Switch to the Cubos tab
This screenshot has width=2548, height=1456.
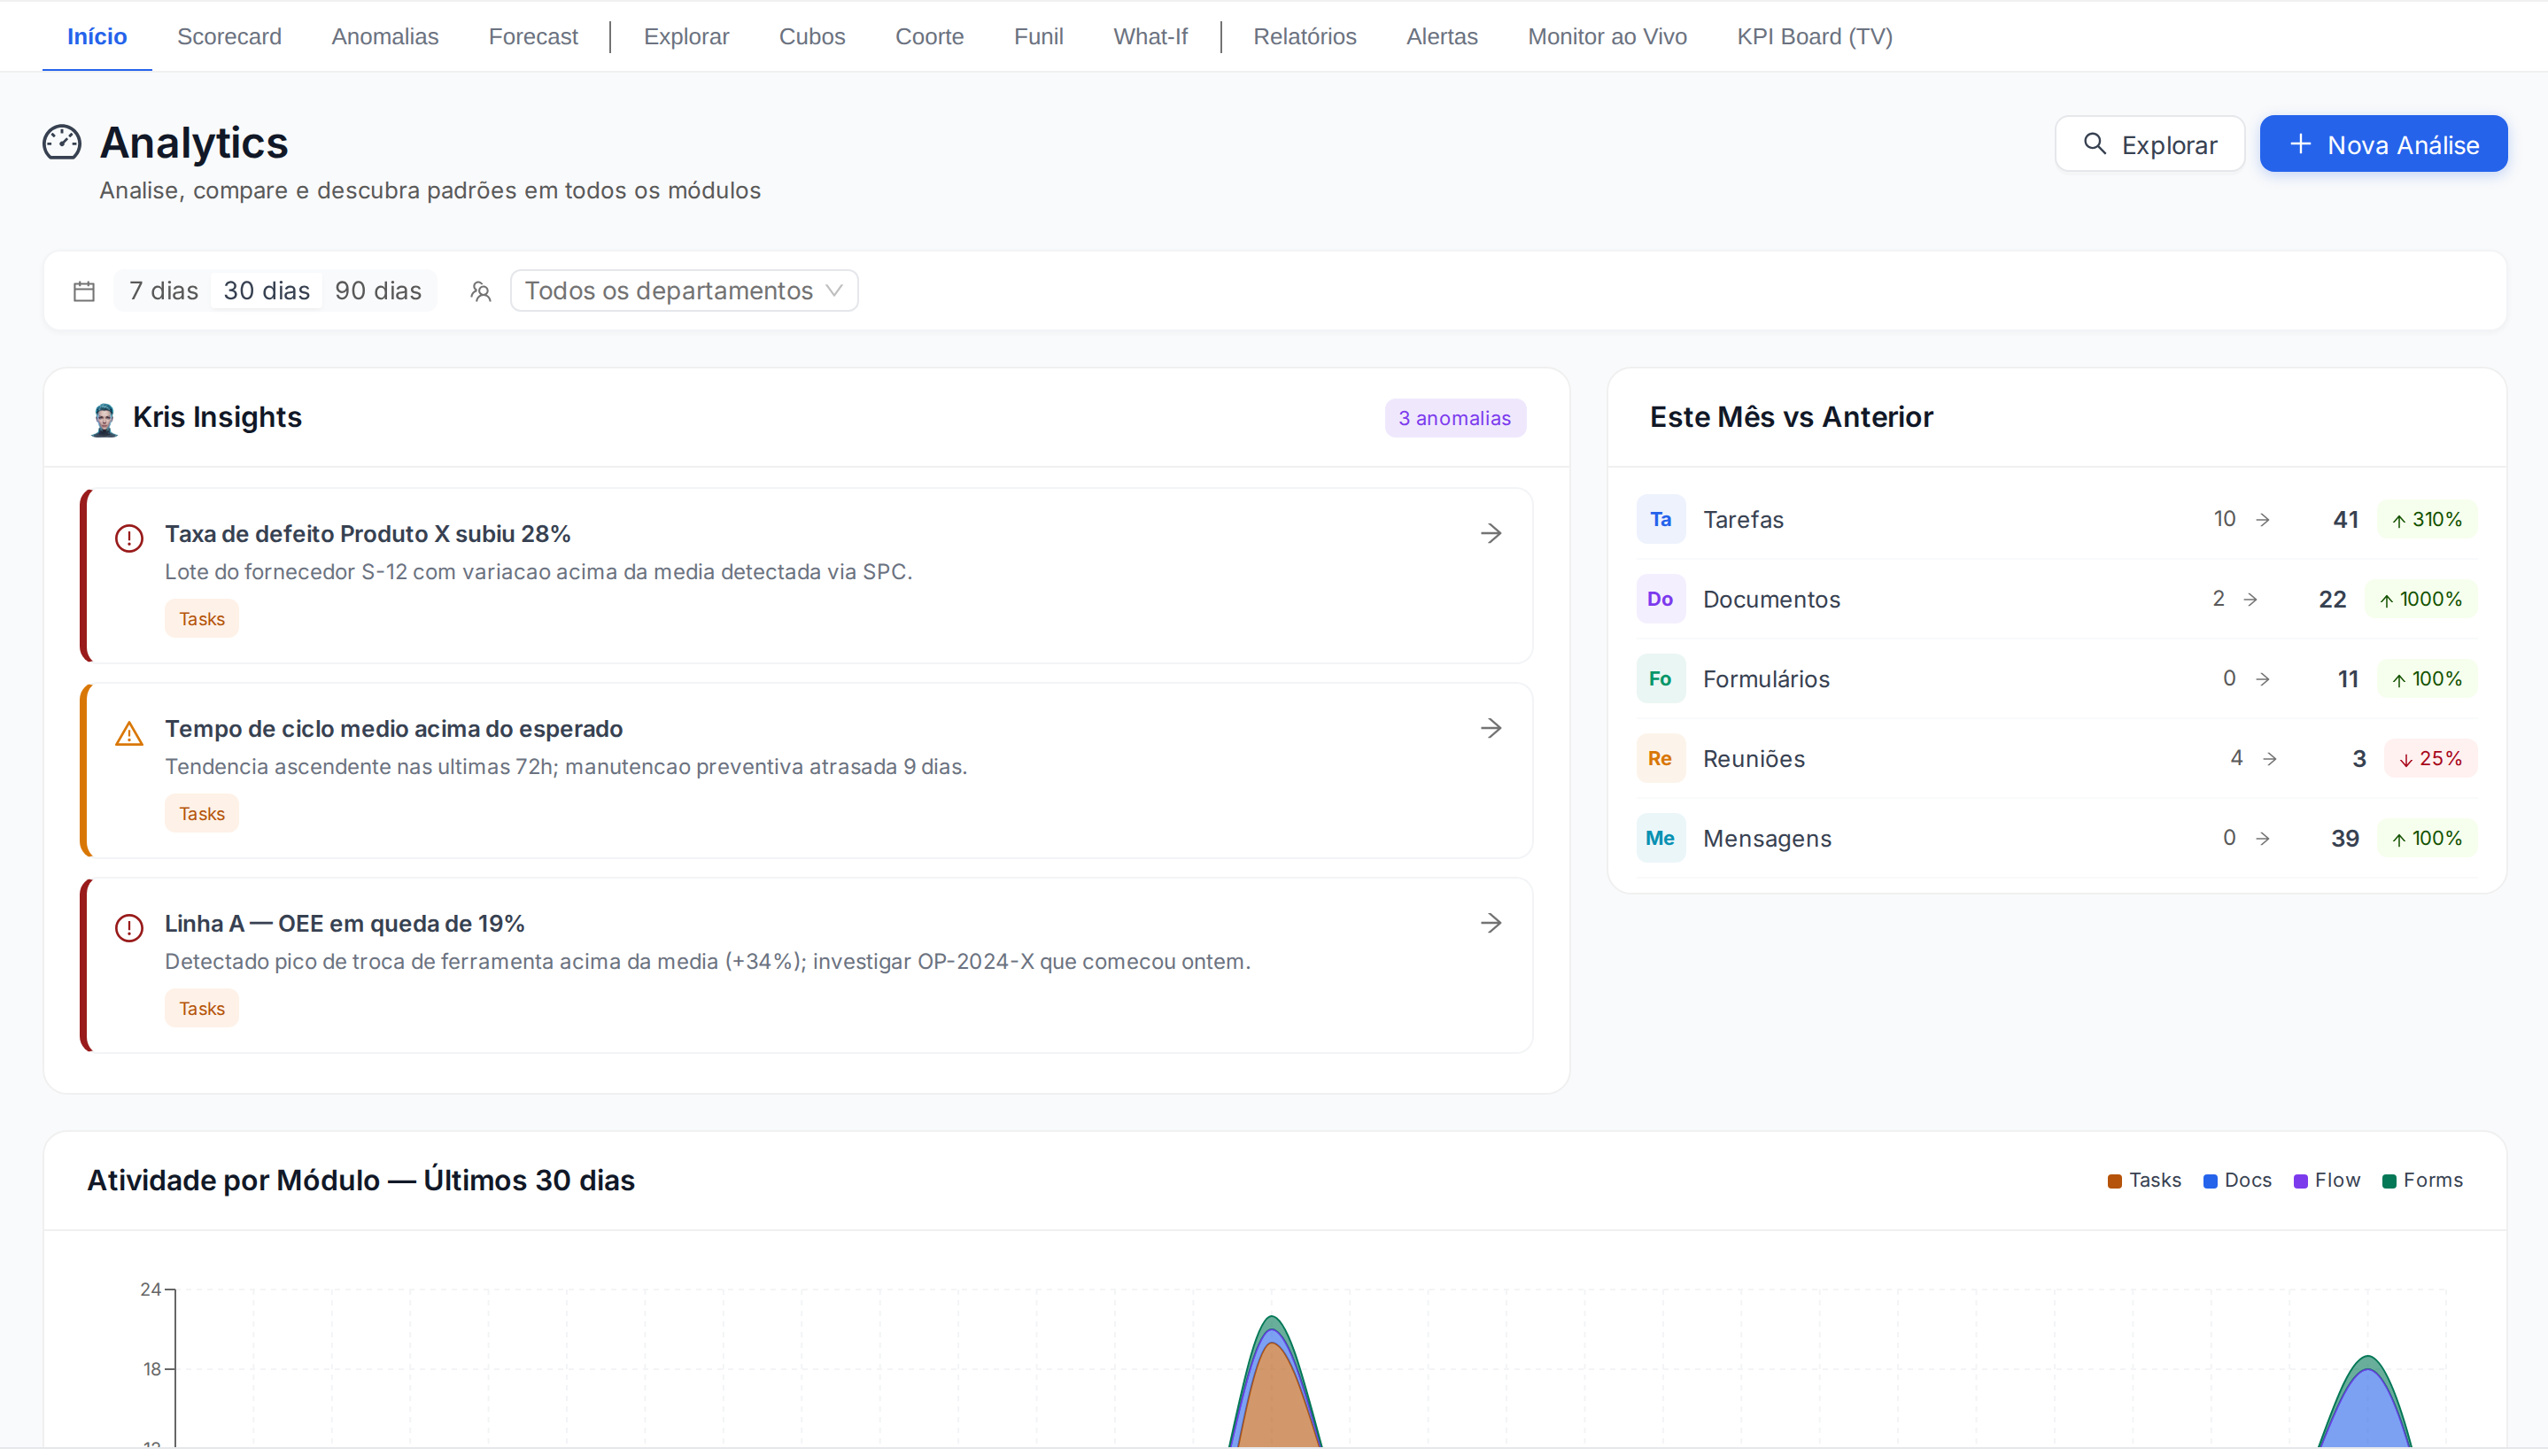click(x=812, y=36)
